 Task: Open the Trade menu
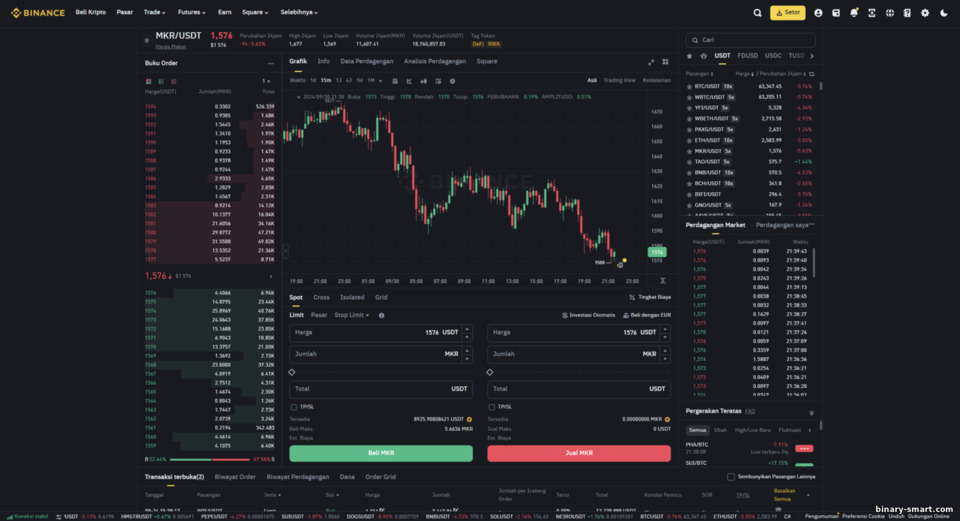(x=154, y=12)
